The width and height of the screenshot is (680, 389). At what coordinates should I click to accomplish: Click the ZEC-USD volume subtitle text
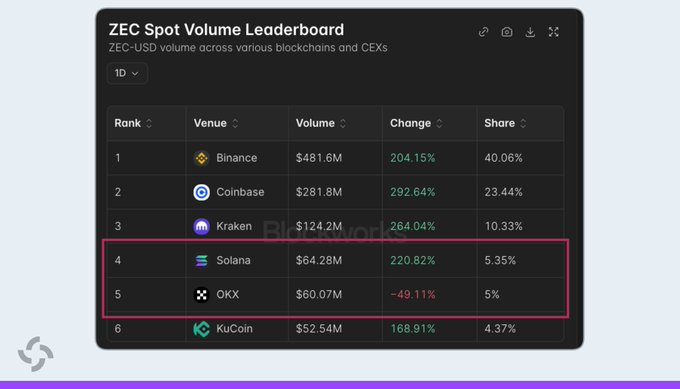(248, 48)
